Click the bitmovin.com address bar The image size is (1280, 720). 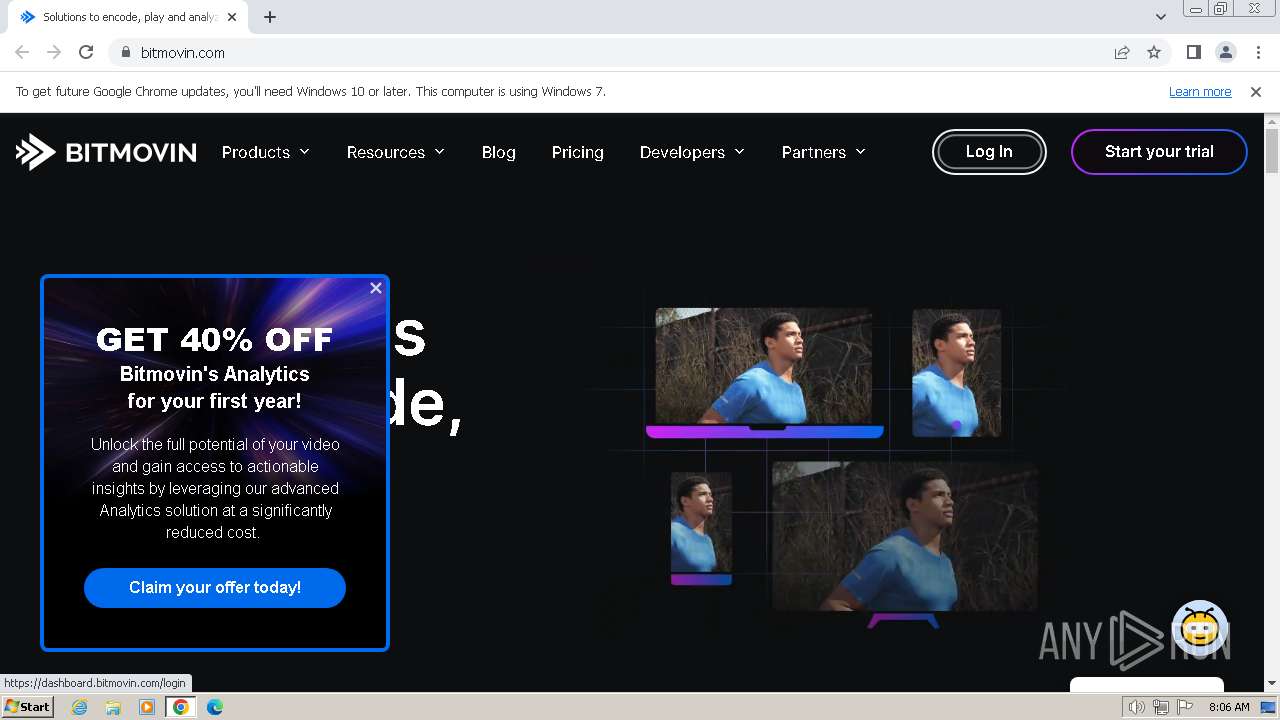(620, 52)
